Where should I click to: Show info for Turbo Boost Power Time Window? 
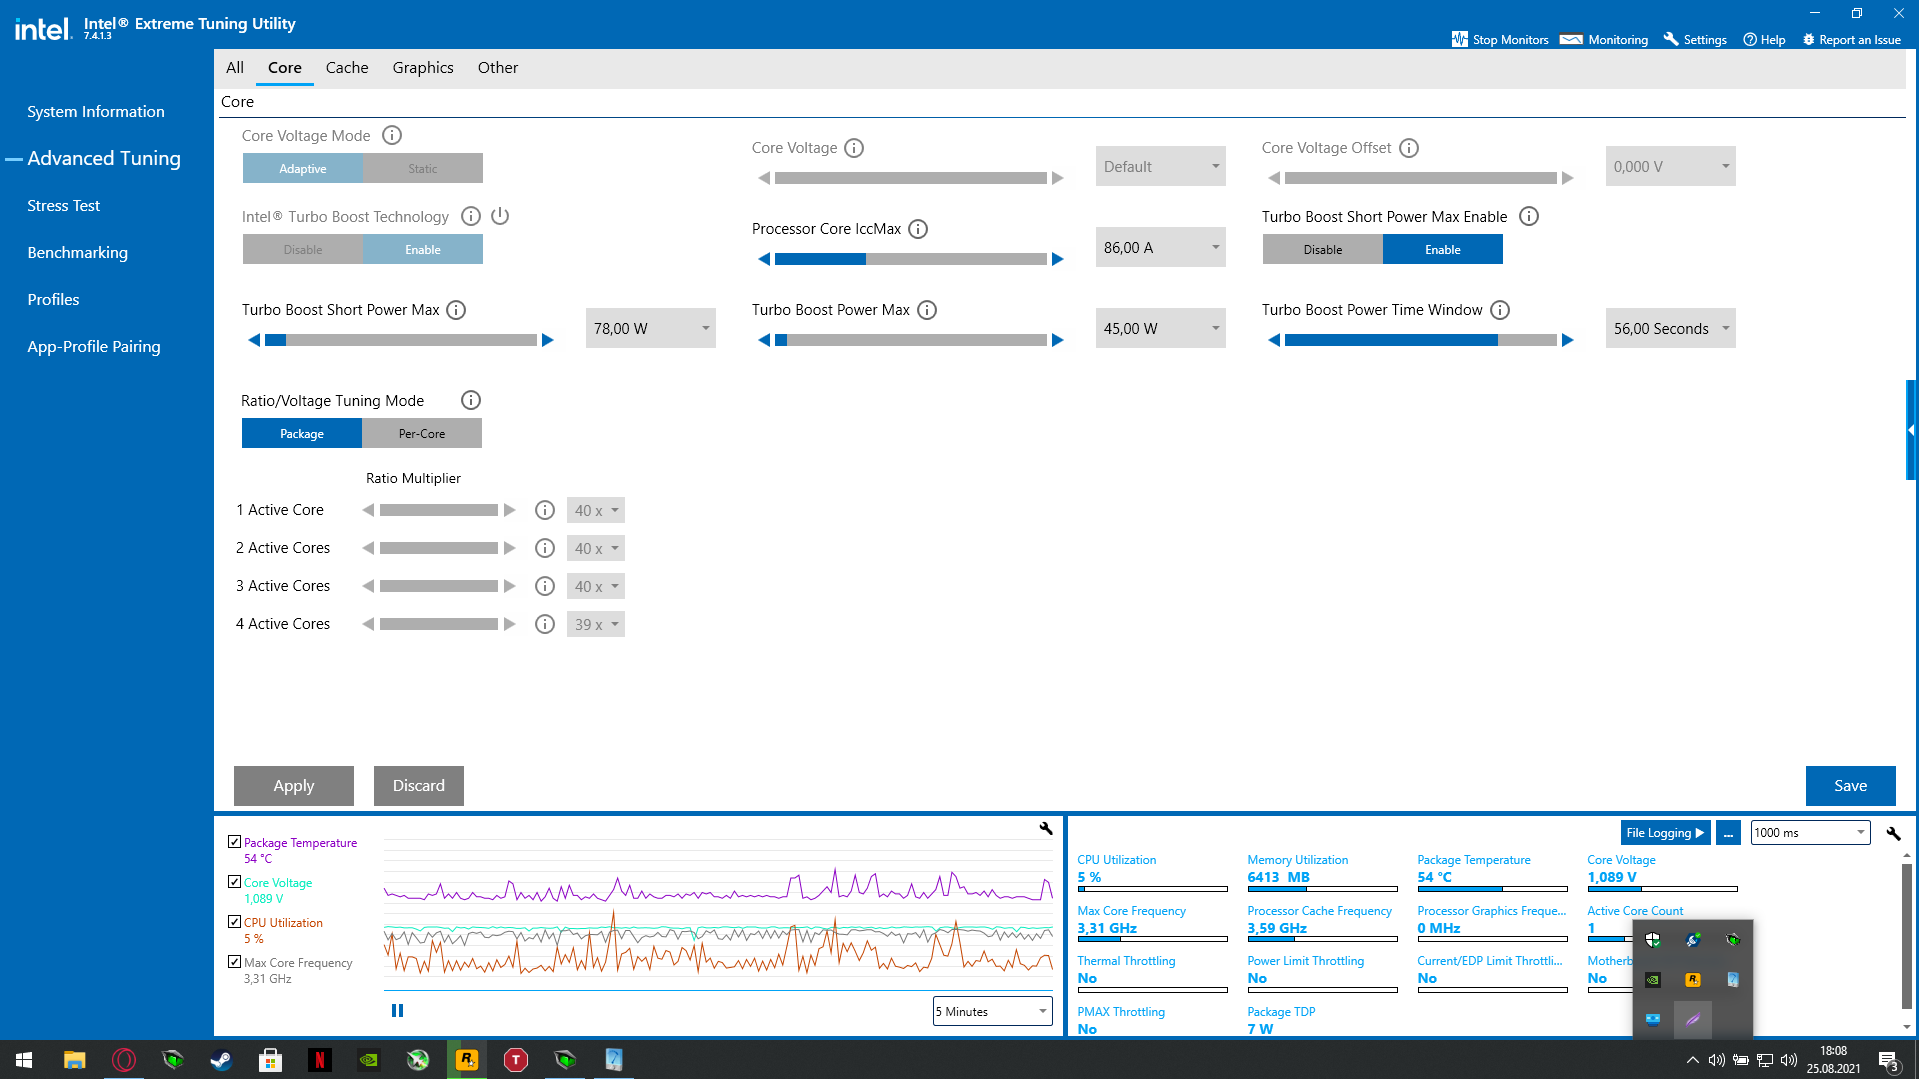(x=1500, y=310)
